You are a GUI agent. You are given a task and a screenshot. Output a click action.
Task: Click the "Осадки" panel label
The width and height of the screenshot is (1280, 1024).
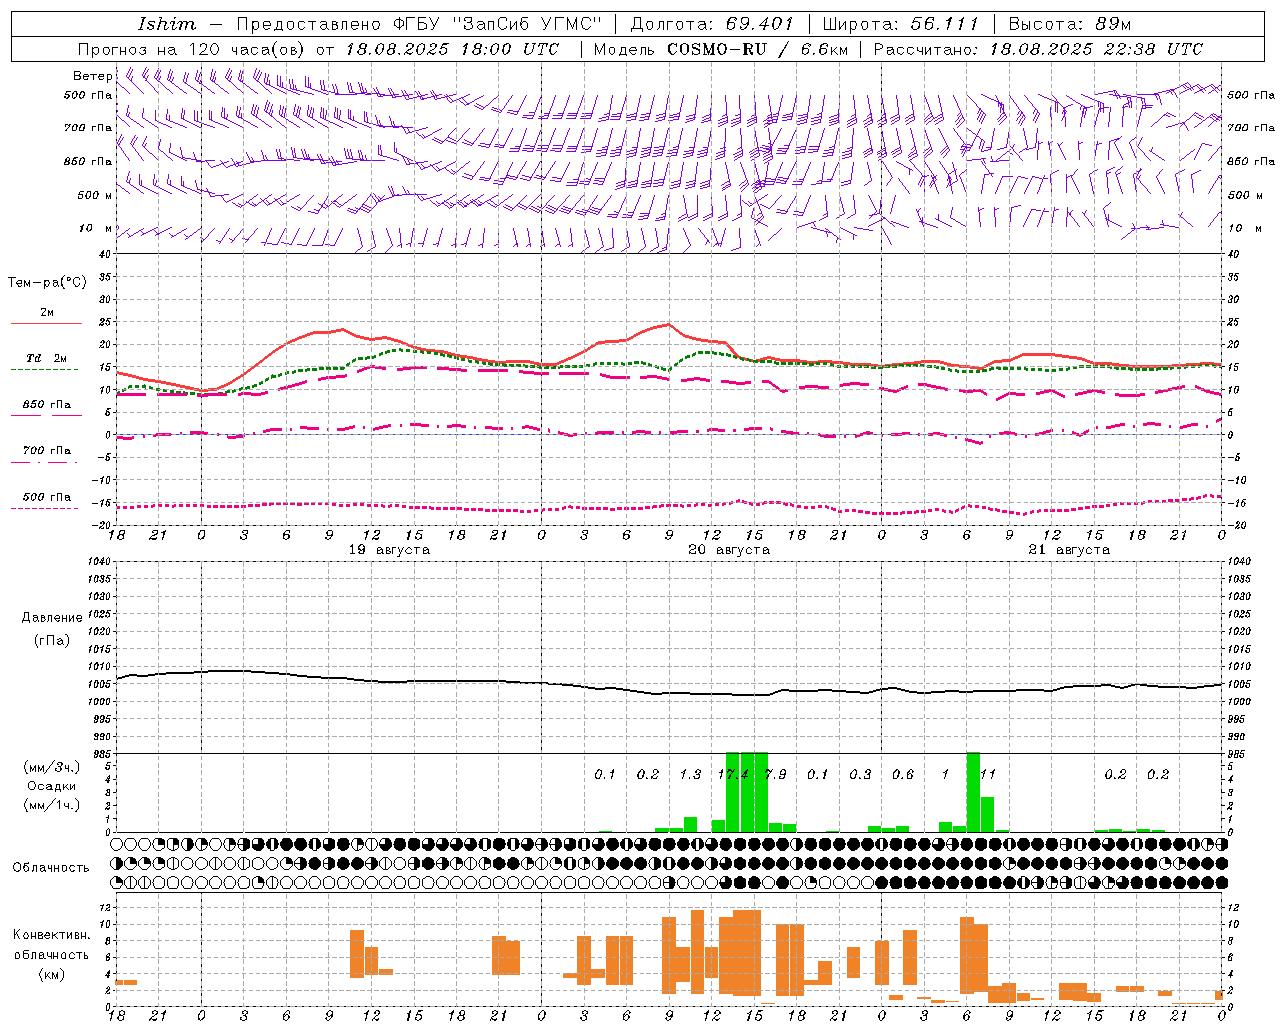pyautogui.click(x=52, y=786)
